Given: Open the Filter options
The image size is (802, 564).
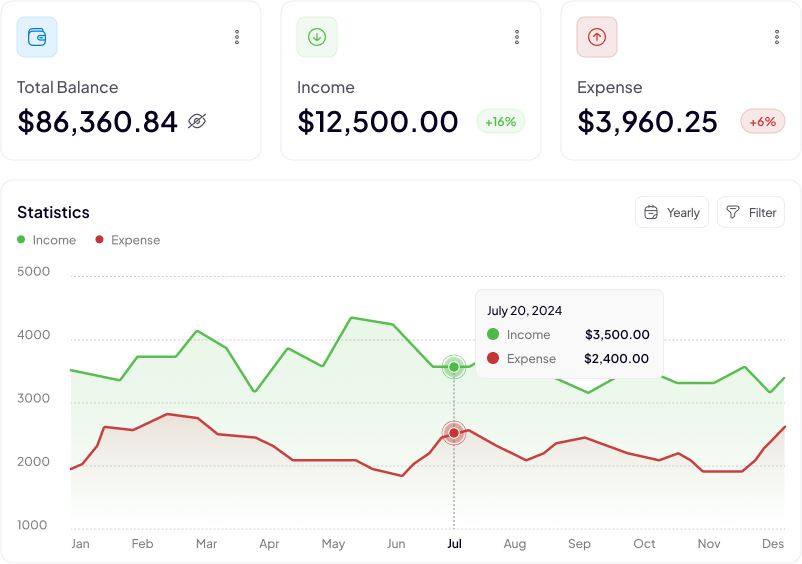Looking at the screenshot, I should (x=751, y=212).
